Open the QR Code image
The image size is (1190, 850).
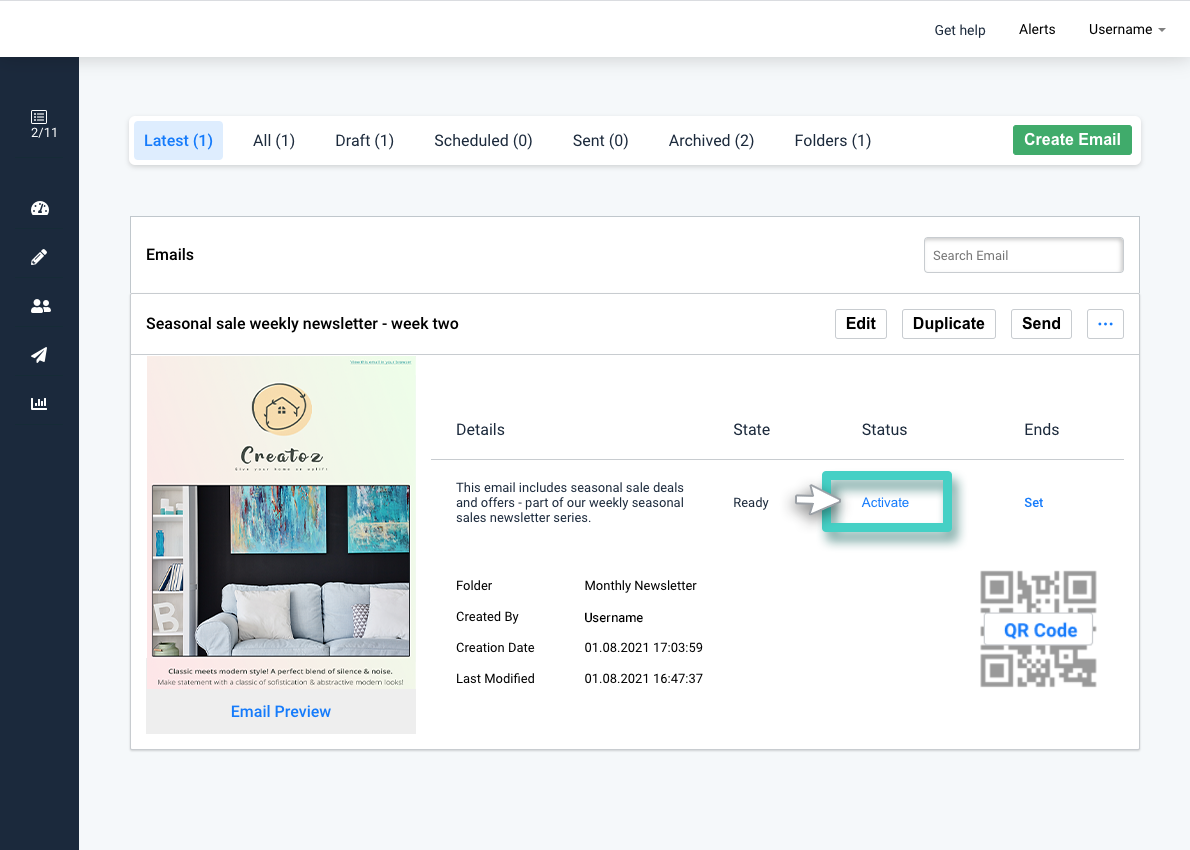1038,629
